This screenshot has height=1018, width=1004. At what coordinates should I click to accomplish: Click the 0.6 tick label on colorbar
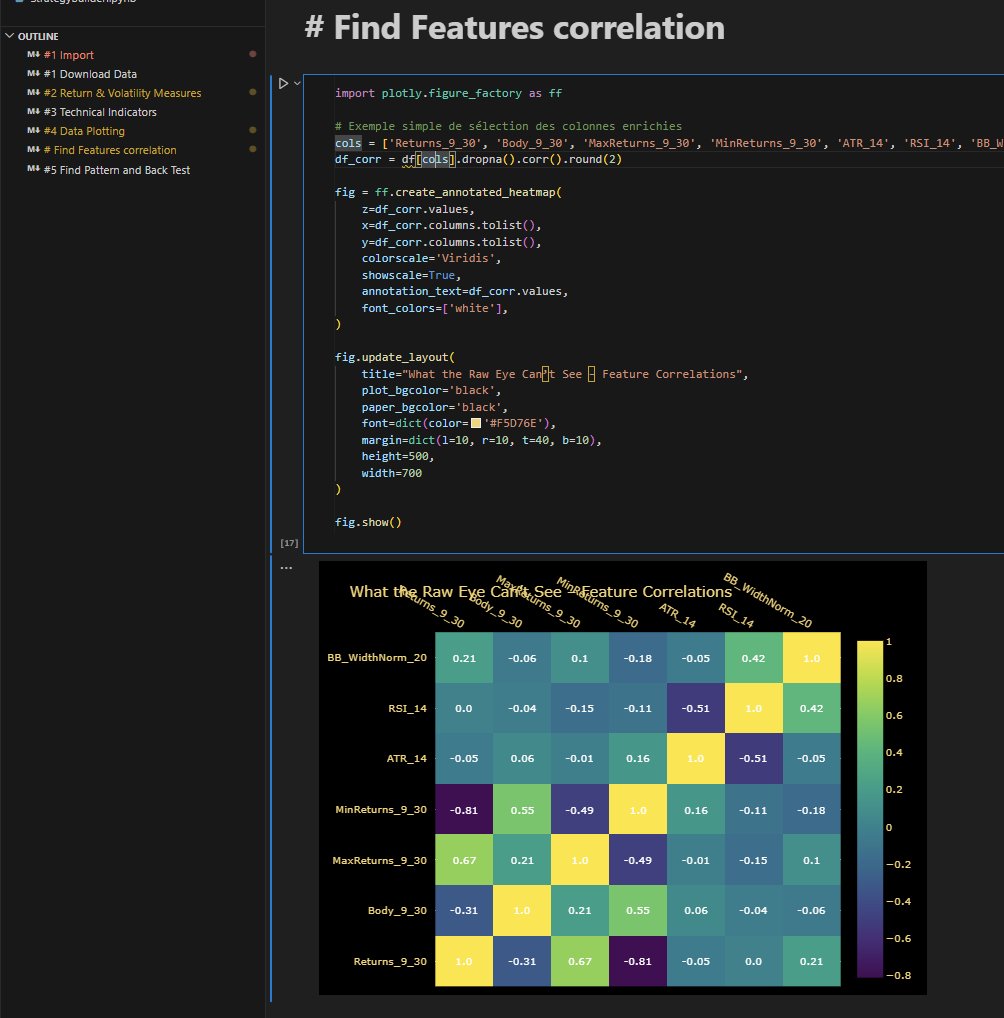(x=894, y=715)
